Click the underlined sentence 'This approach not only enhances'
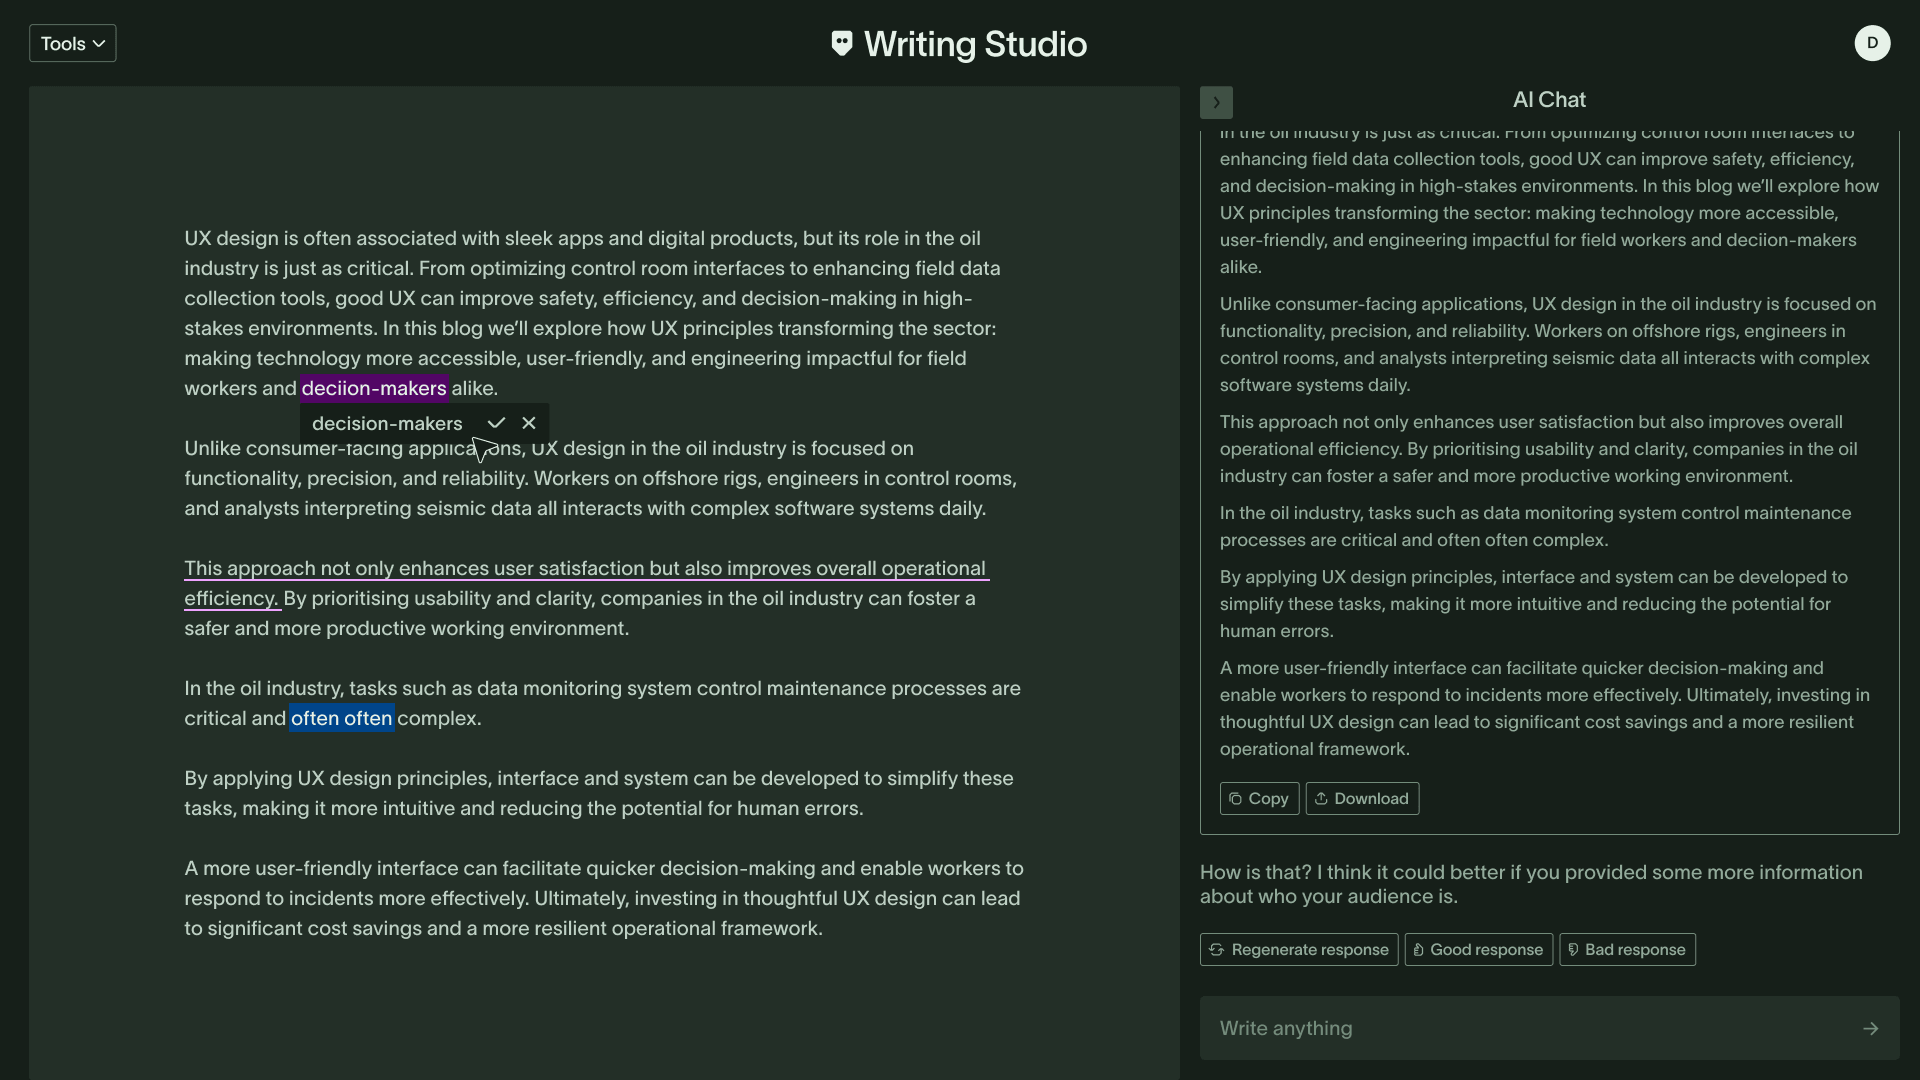Screen dimensions: 1920x1080 point(586,583)
